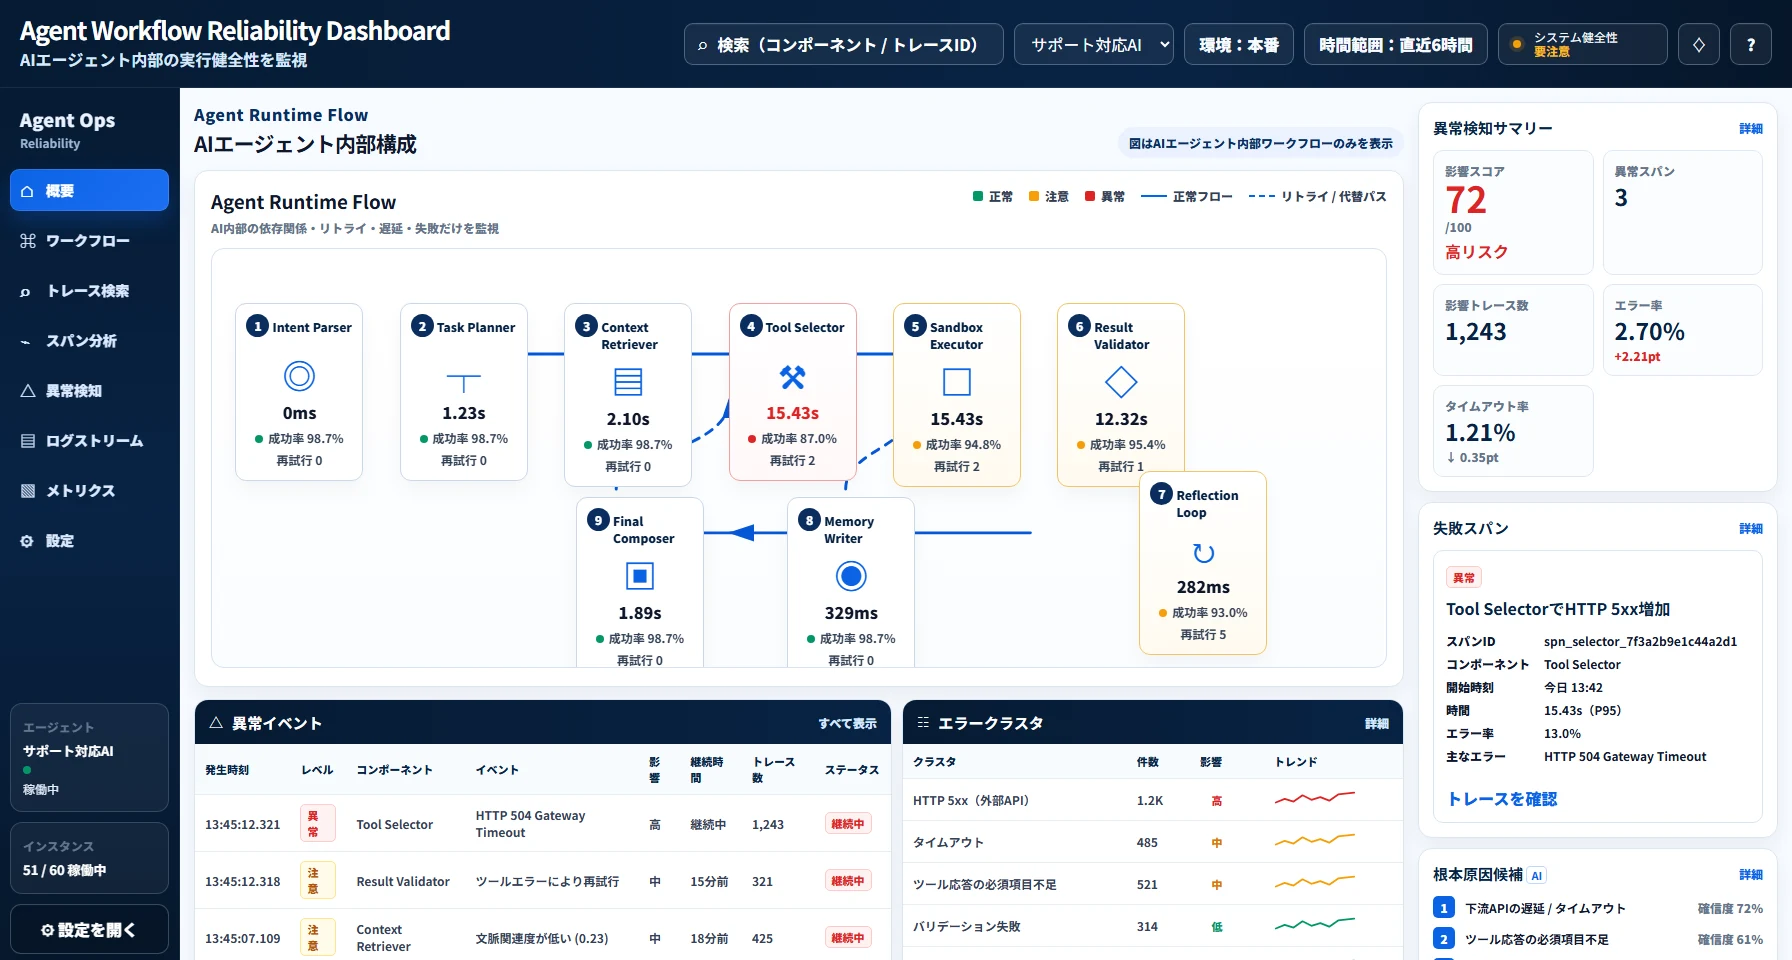Open ログストリーム in the sidebar
Viewport: 1792px width, 960px height.
[89, 440]
